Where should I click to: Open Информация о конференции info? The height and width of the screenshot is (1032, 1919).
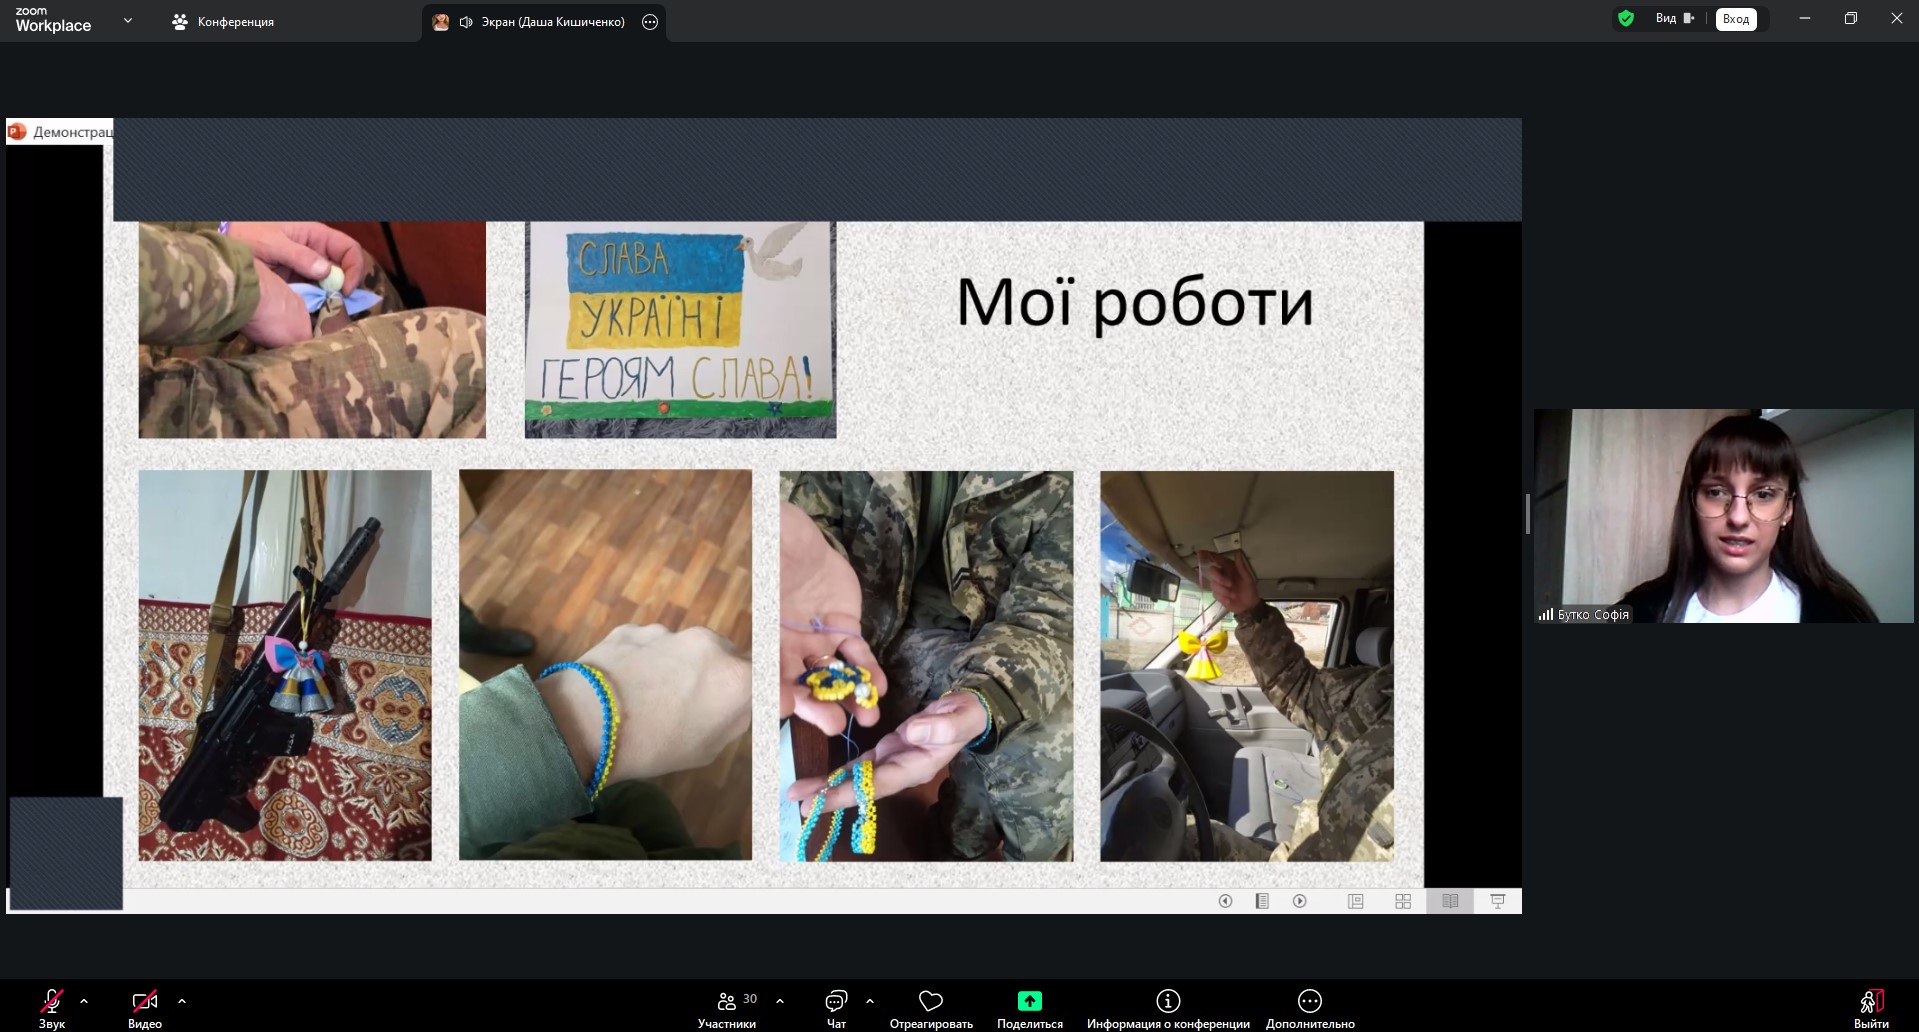tap(1168, 1001)
